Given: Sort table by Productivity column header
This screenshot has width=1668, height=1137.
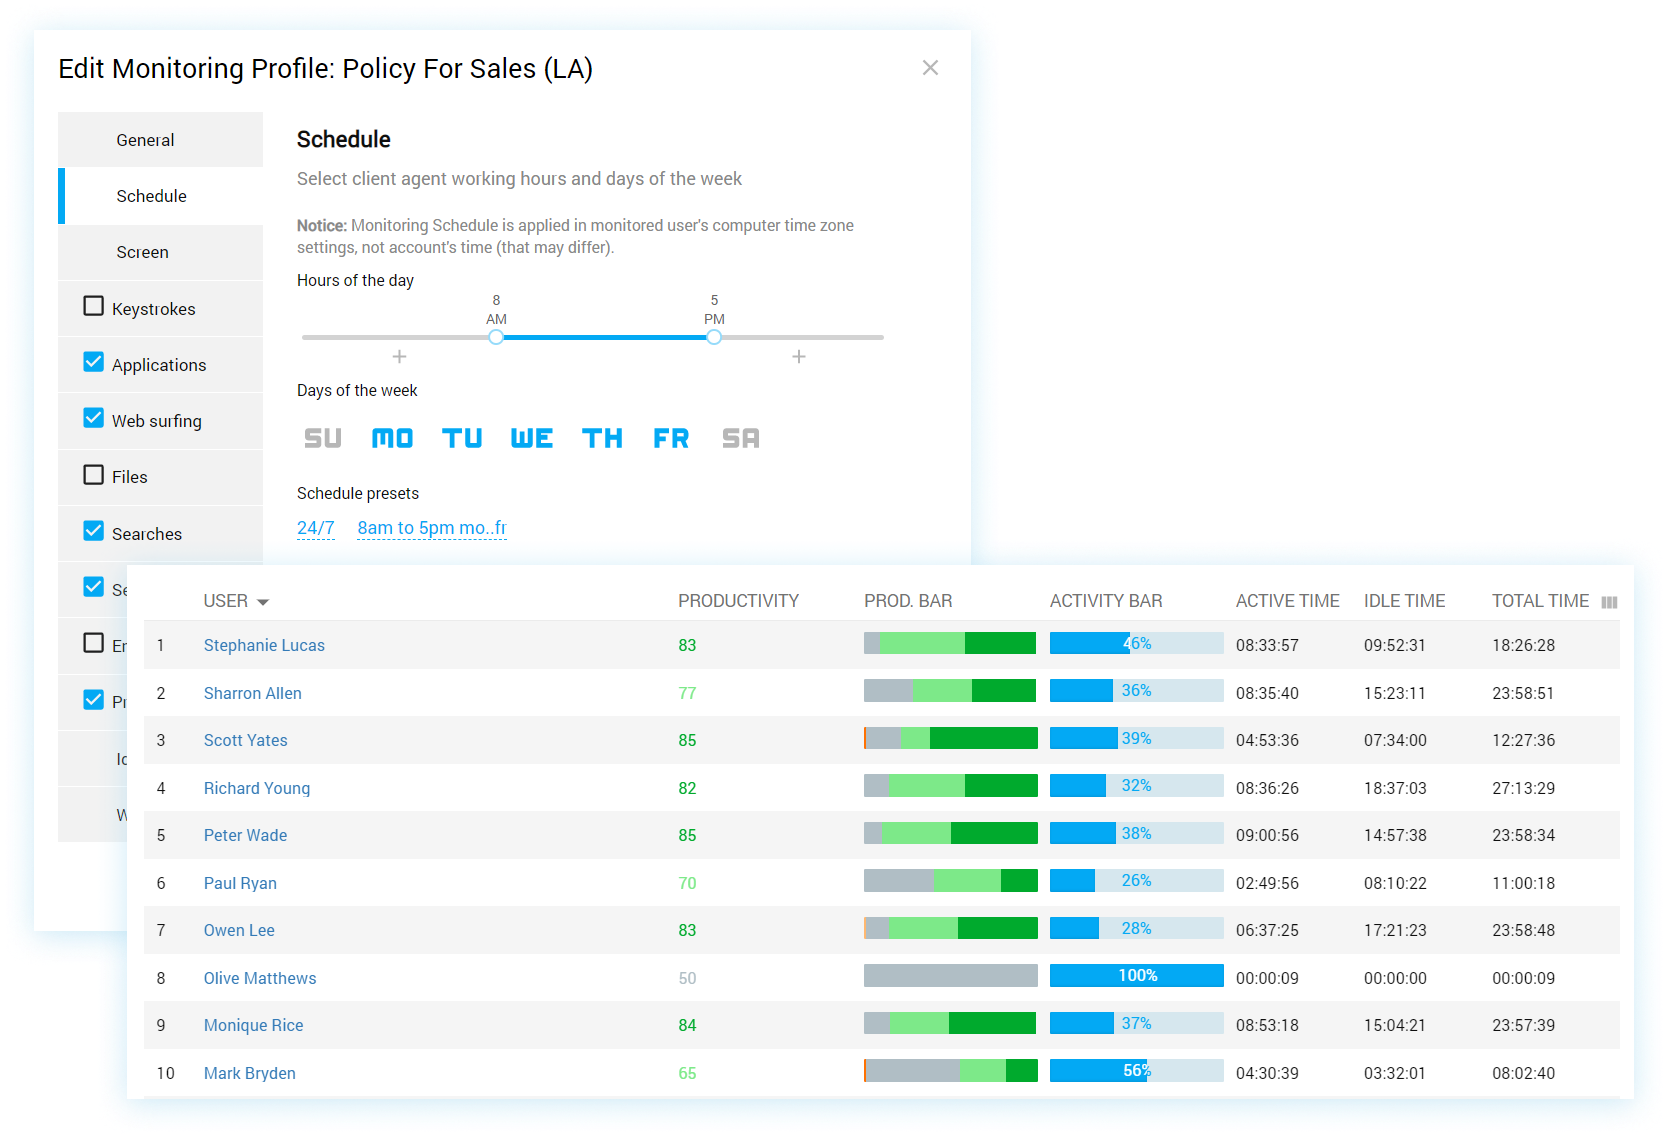Looking at the screenshot, I should [738, 601].
